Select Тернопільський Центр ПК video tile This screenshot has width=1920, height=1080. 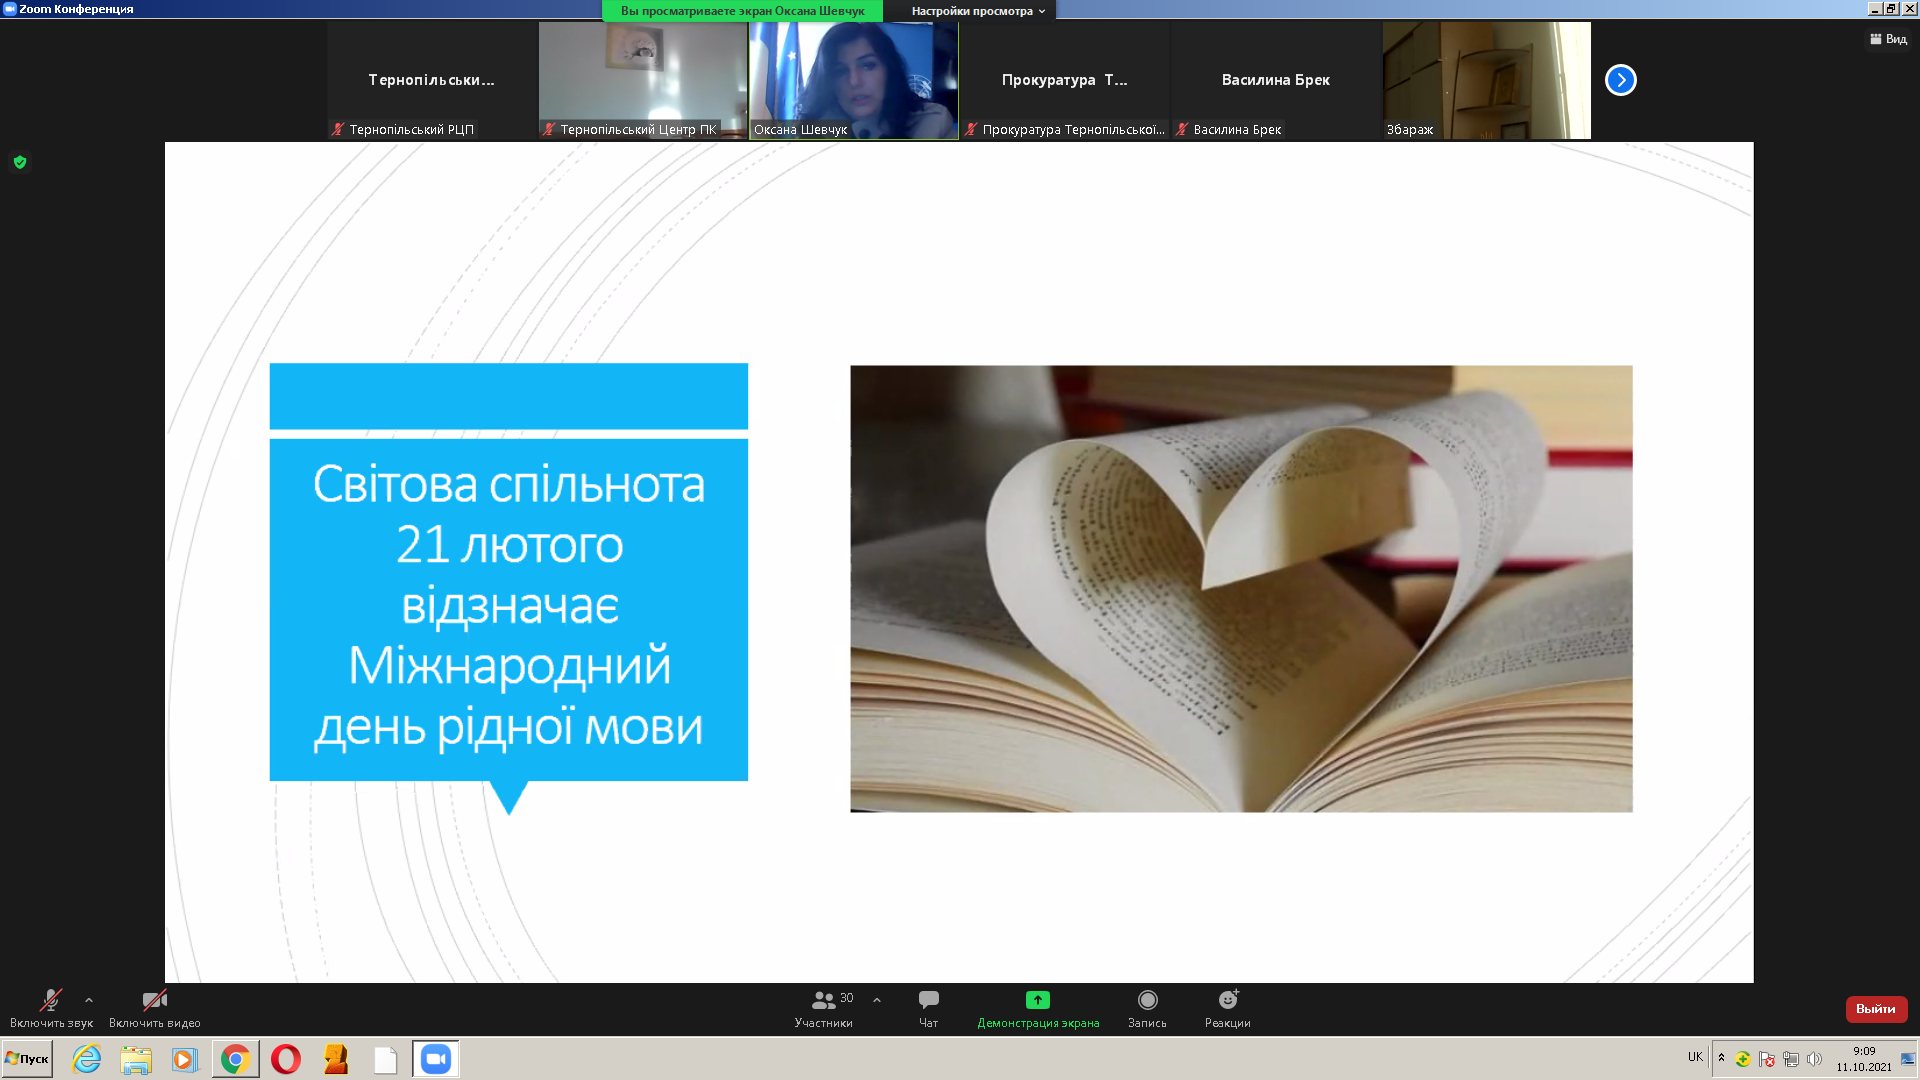[x=643, y=80]
